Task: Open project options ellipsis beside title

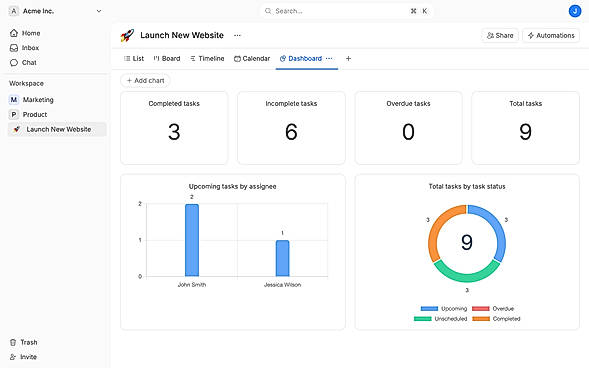Action: tap(237, 35)
